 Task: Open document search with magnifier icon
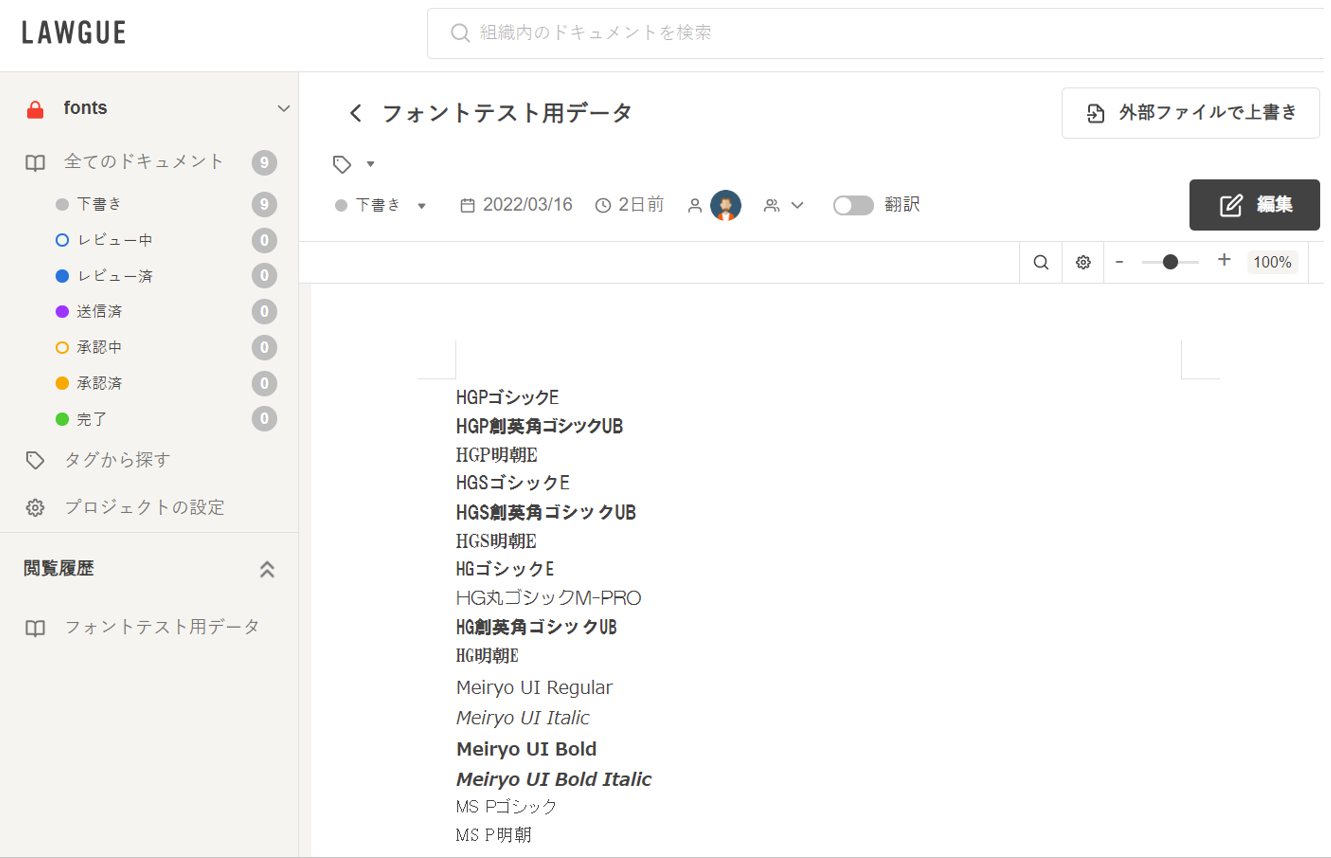[1041, 263]
